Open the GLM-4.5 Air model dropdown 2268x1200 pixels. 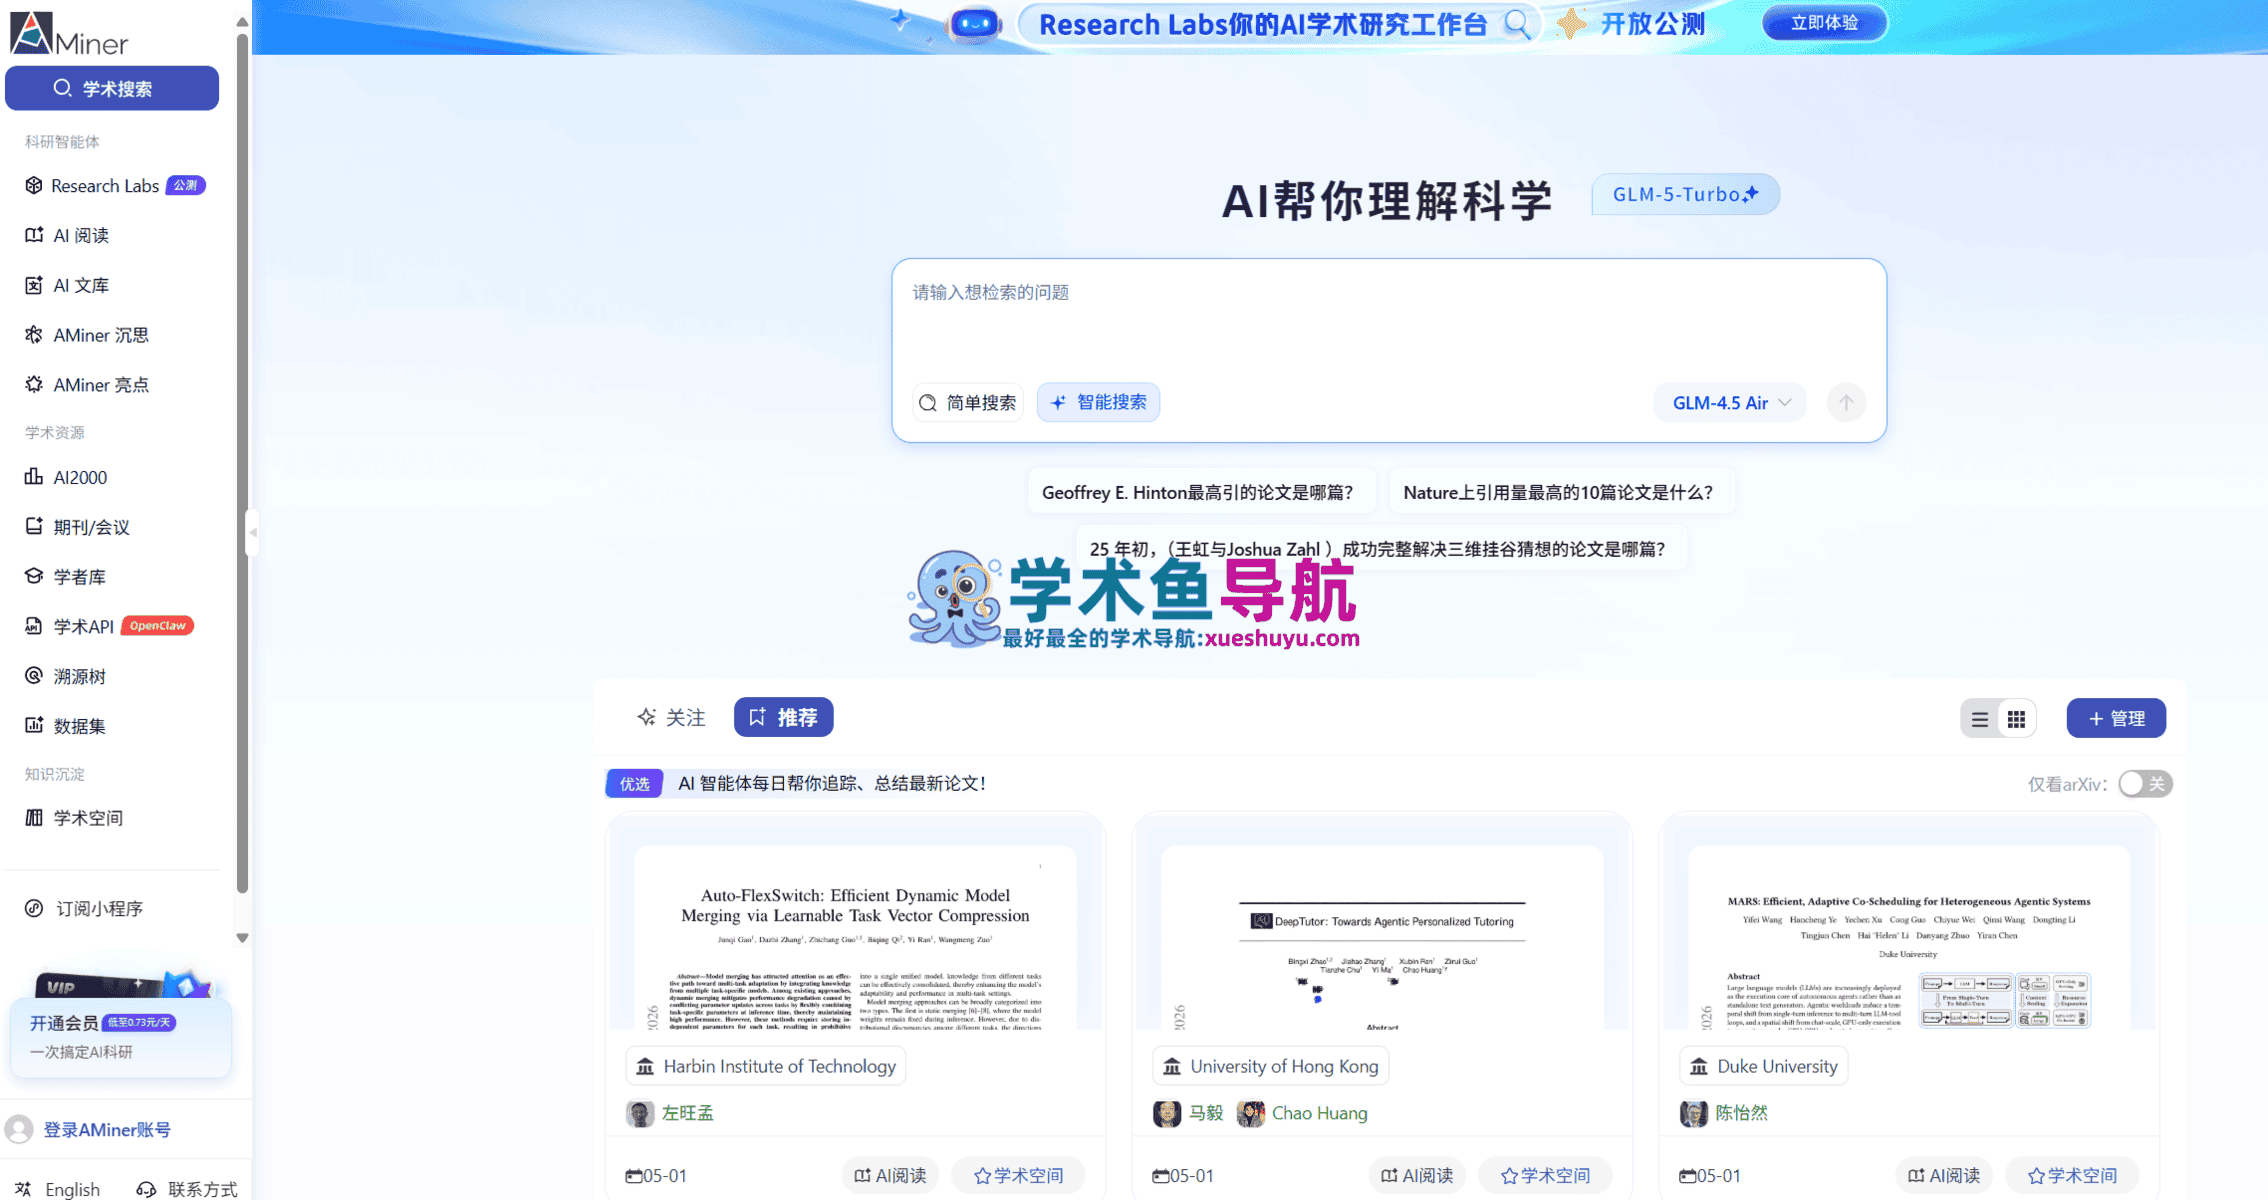coord(1730,403)
